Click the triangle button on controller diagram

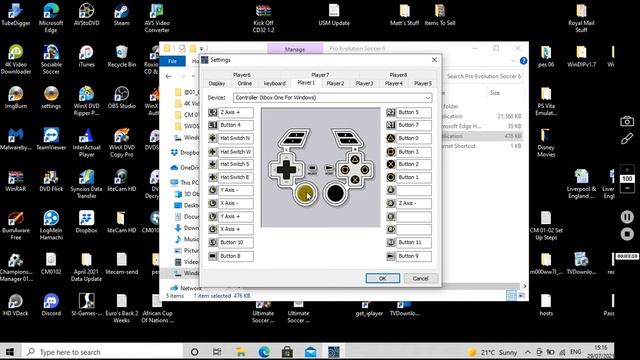355,159
